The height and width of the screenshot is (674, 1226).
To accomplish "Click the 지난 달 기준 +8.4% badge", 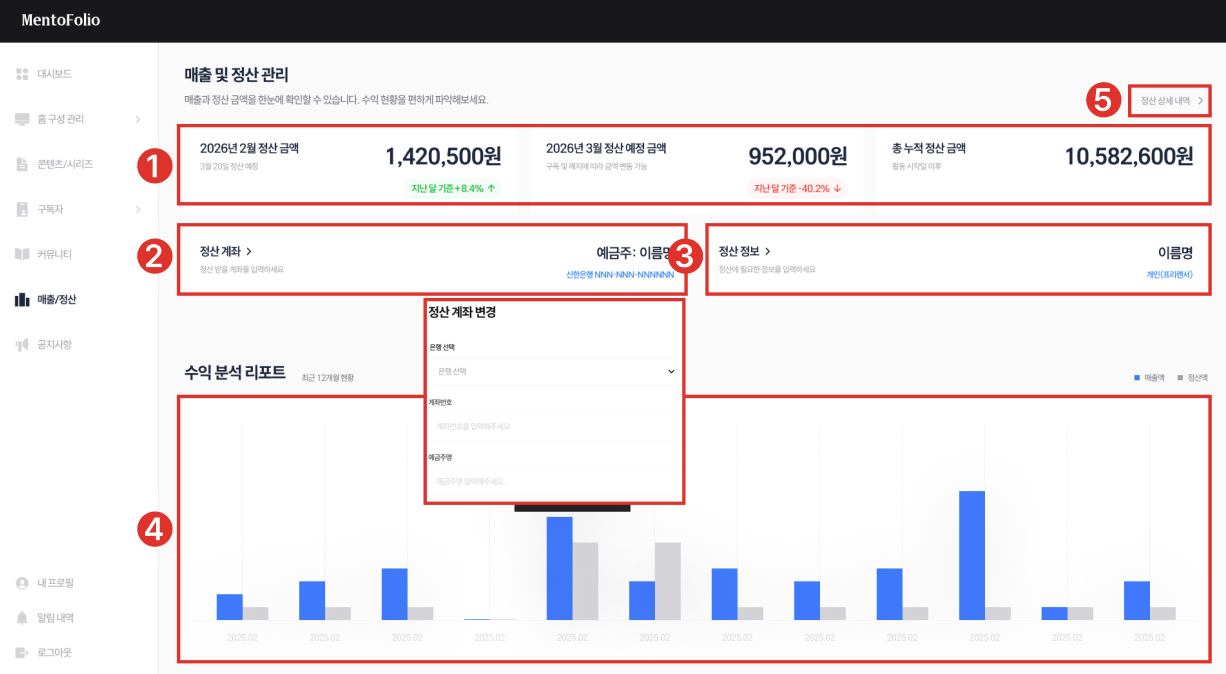I will point(453,188).
